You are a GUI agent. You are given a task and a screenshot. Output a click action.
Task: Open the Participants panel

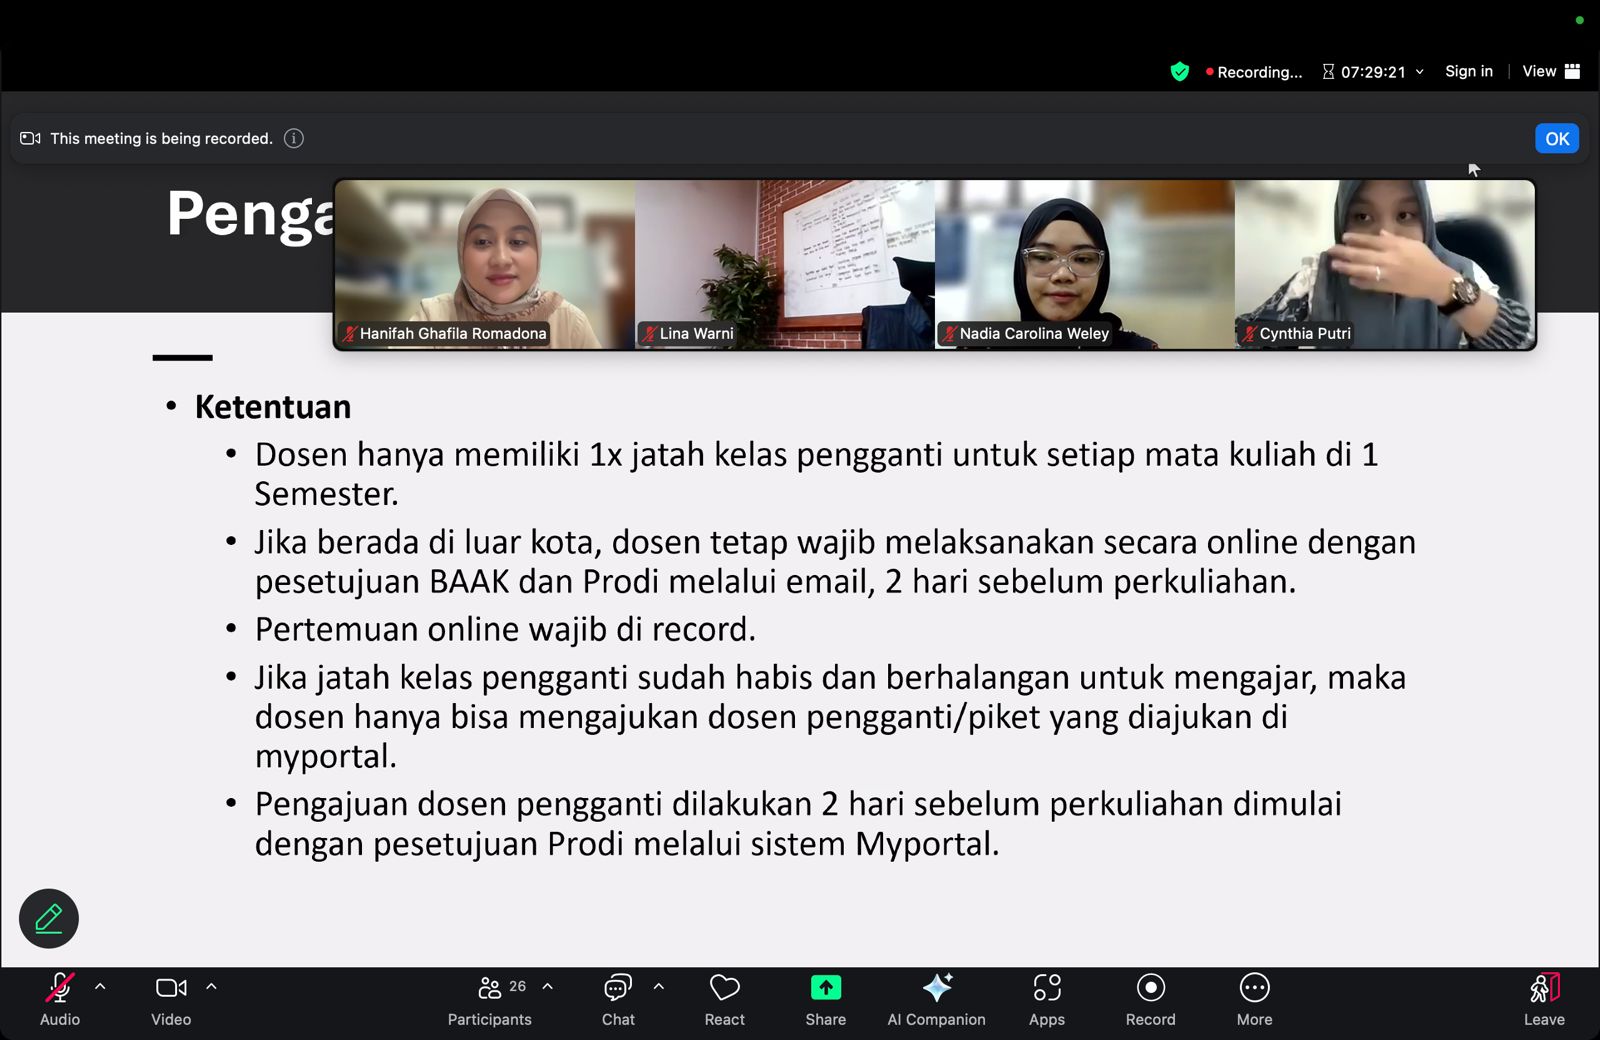tap(489, 998)
